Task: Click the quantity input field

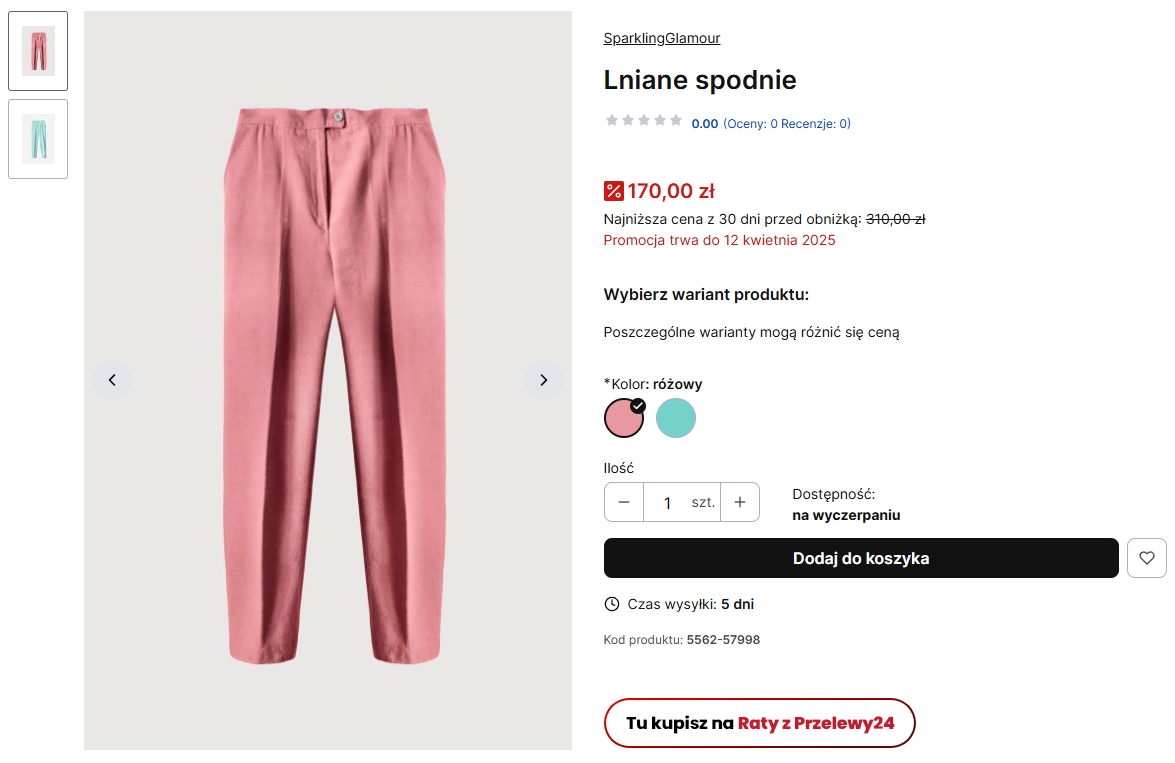Action: (667, 502)
